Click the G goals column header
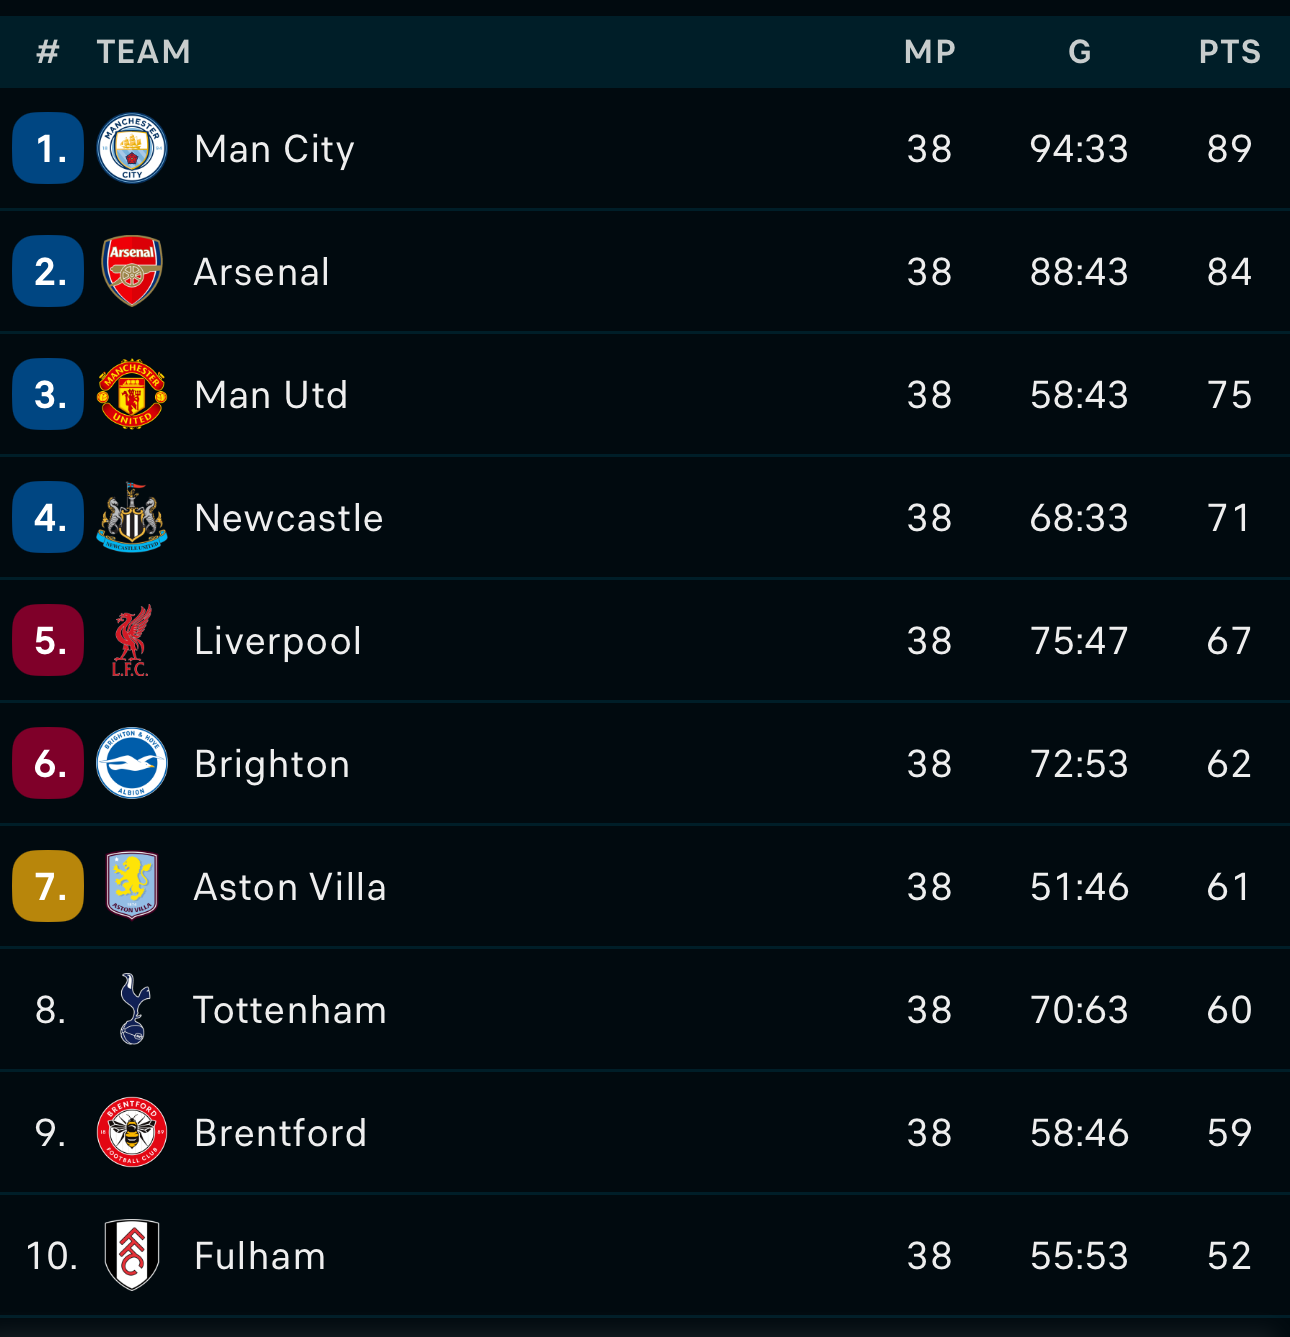 pos(1079,52)
